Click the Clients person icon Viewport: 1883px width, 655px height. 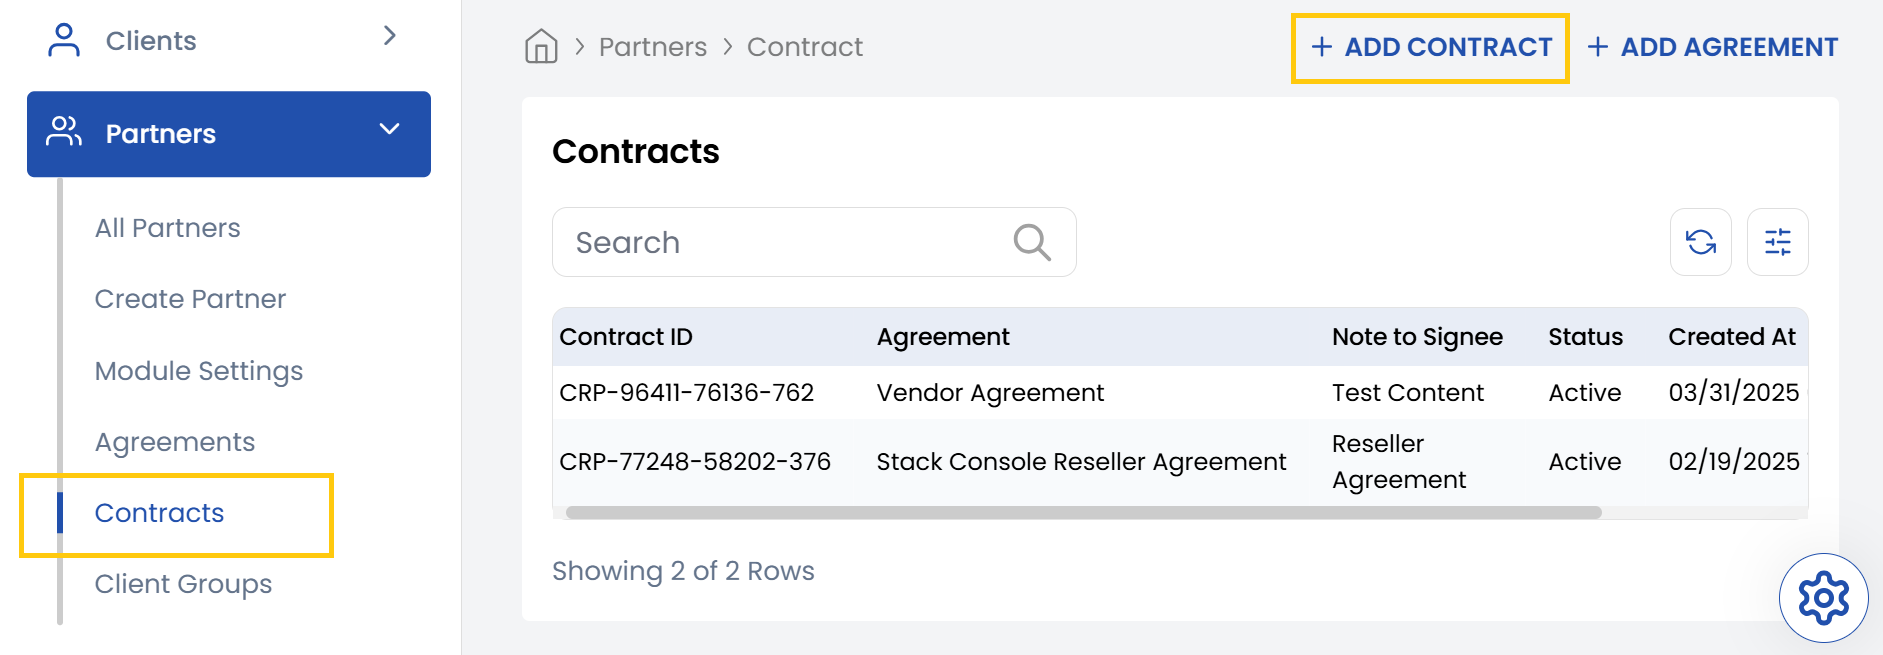[64, 40]
